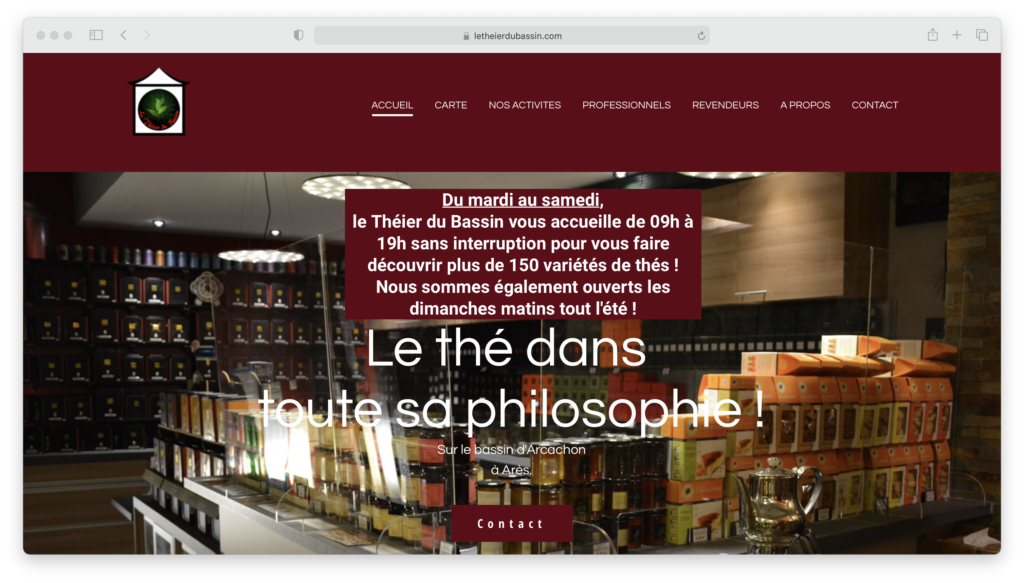This screenshot has width=1024, height=583.
Task: Open the Share sheet icon
Action: click(933, 35)
